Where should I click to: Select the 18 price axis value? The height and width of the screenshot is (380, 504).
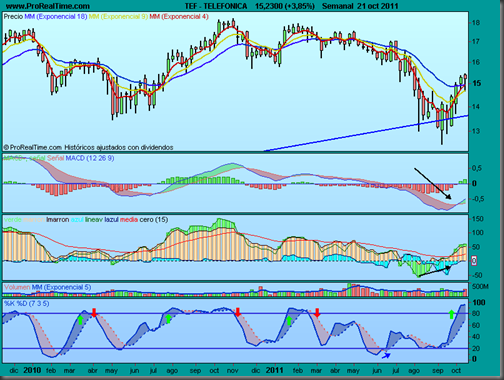click(476, 23)
